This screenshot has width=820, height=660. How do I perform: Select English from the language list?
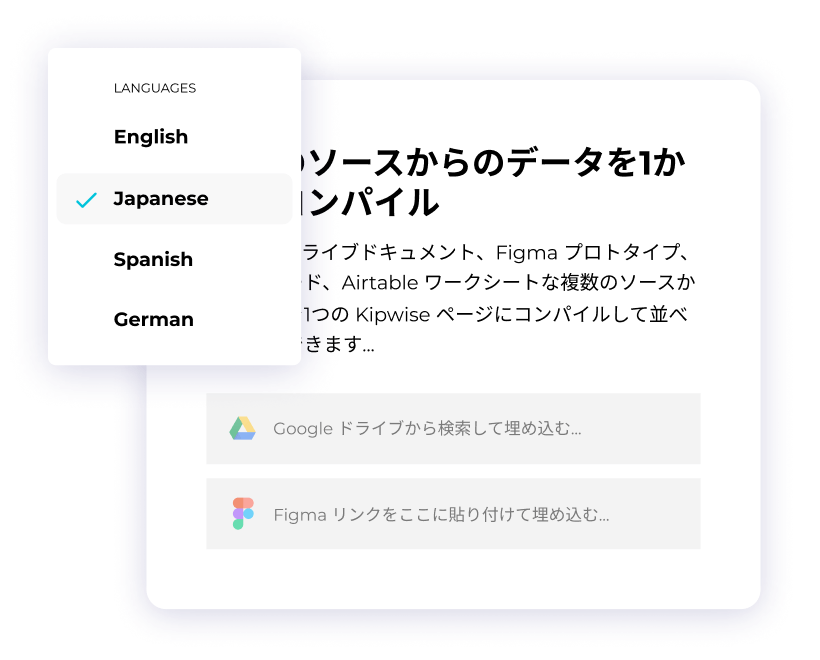coord(151,137)
